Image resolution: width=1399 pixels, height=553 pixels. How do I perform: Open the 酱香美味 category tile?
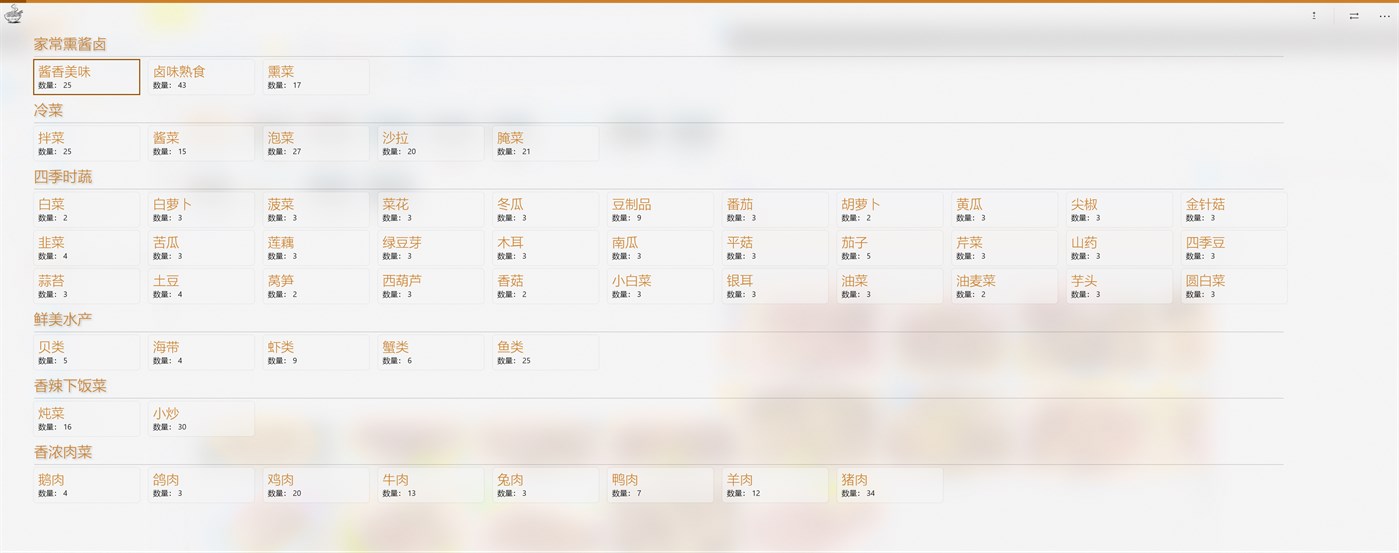point(87,77)
